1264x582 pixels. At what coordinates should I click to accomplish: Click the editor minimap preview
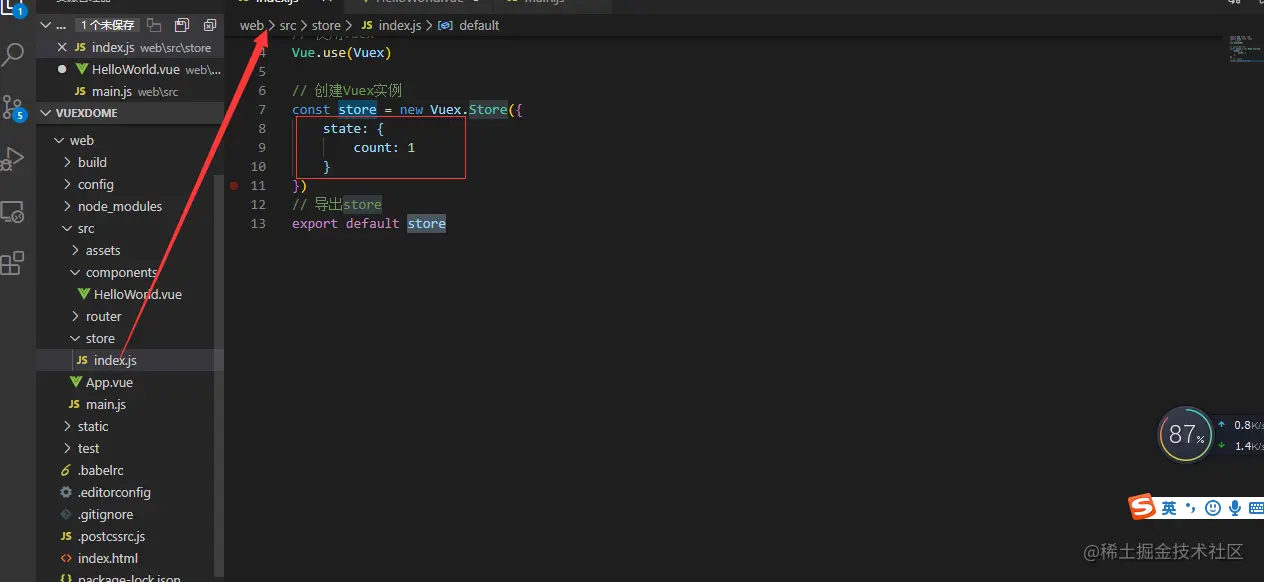[x=1244, y=48]
